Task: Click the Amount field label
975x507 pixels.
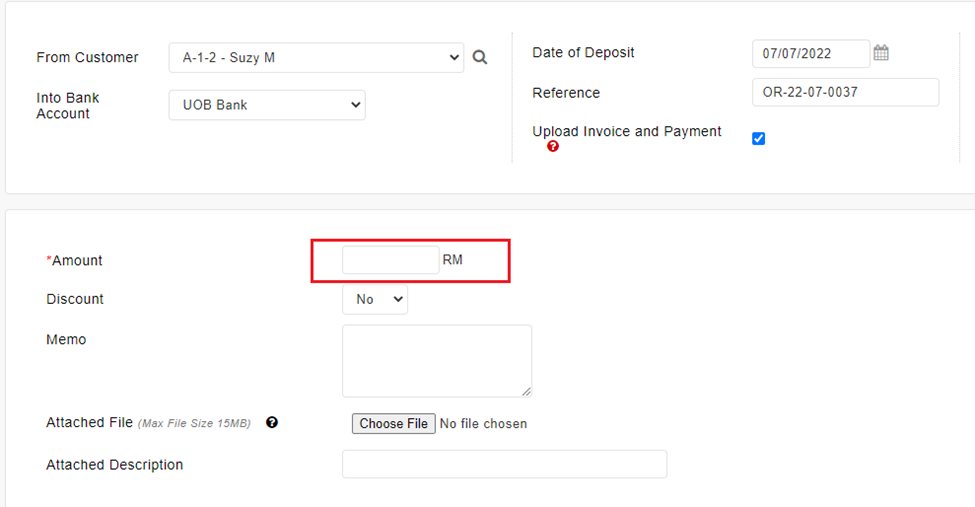Action: coord(77,261)
